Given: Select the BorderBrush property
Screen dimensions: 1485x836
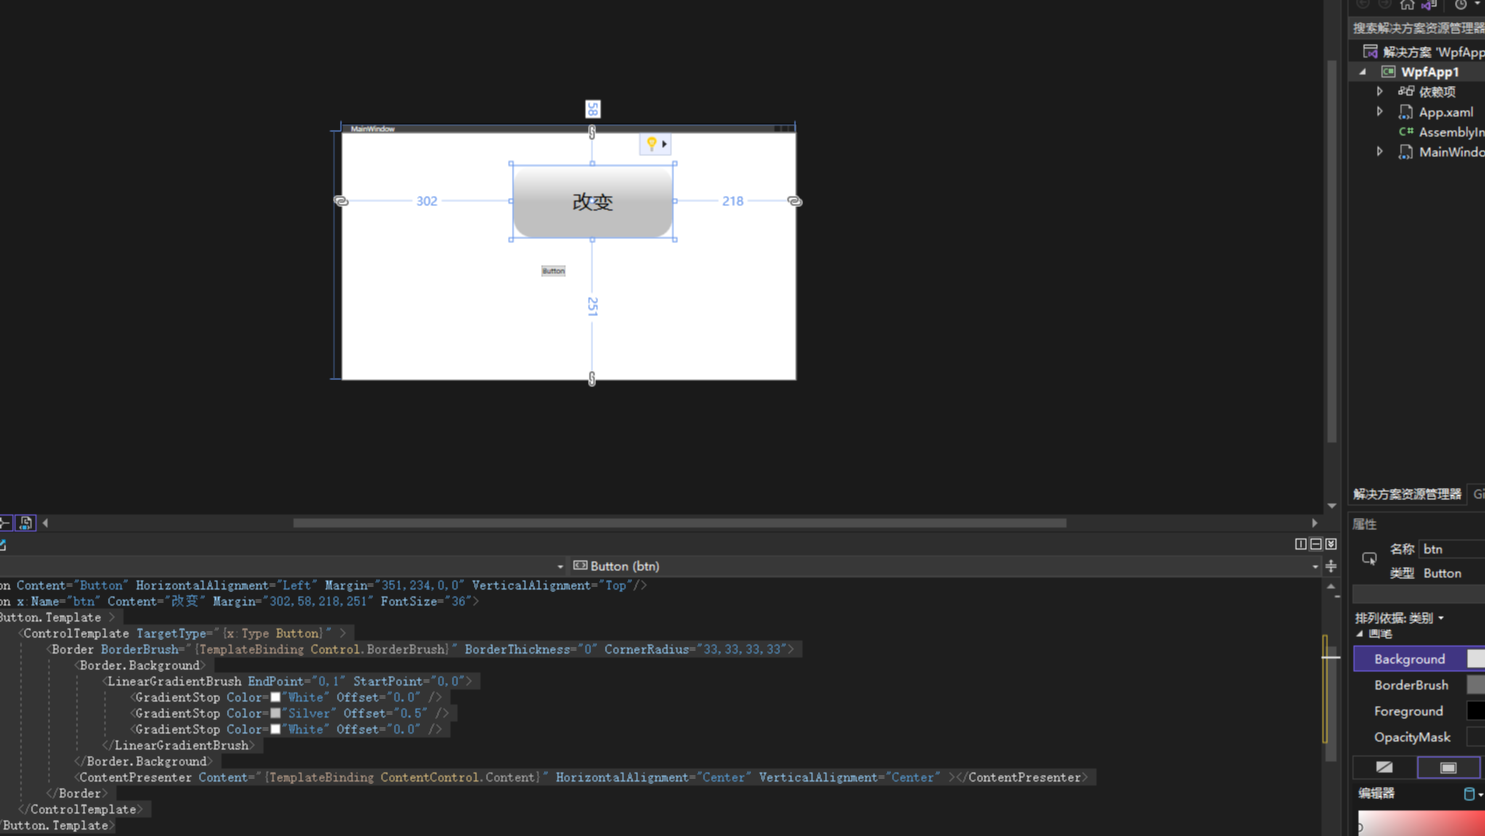Looking at the screenshot, I should (x=1411, y=685).
